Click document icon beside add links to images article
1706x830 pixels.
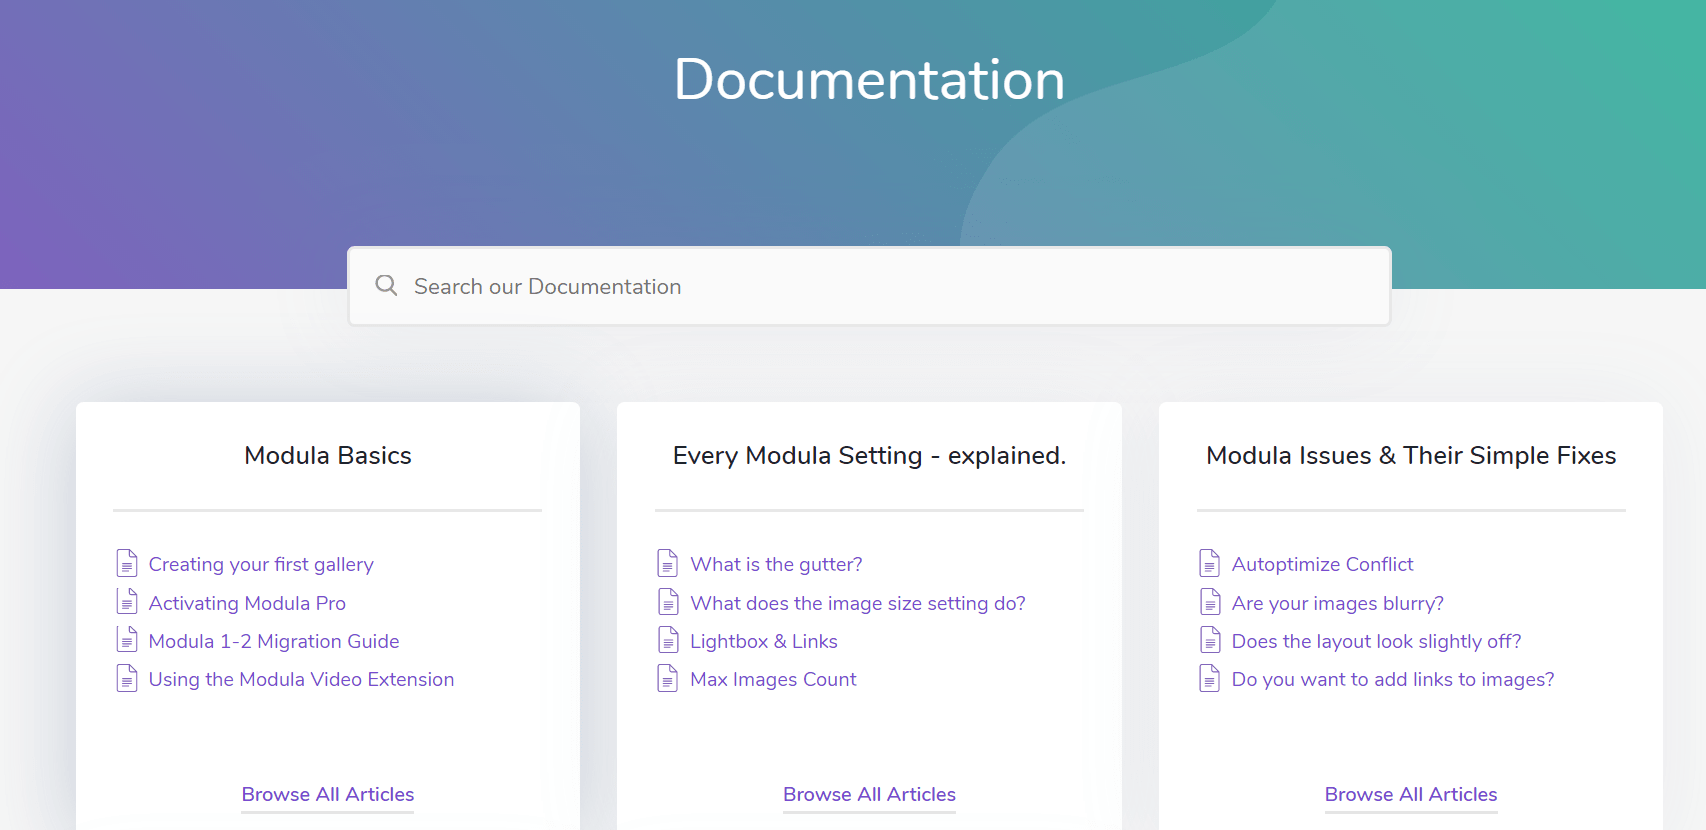(1210, 678)
